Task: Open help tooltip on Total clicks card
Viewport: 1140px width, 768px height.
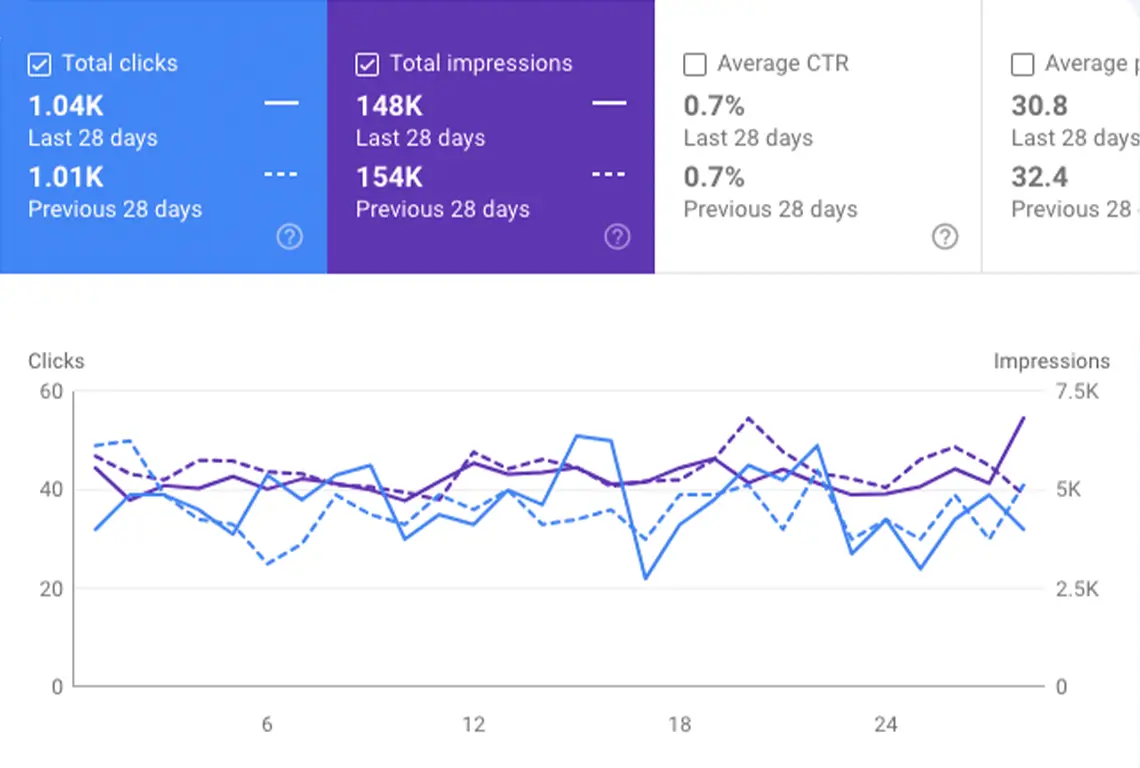Action: point(289,237)
